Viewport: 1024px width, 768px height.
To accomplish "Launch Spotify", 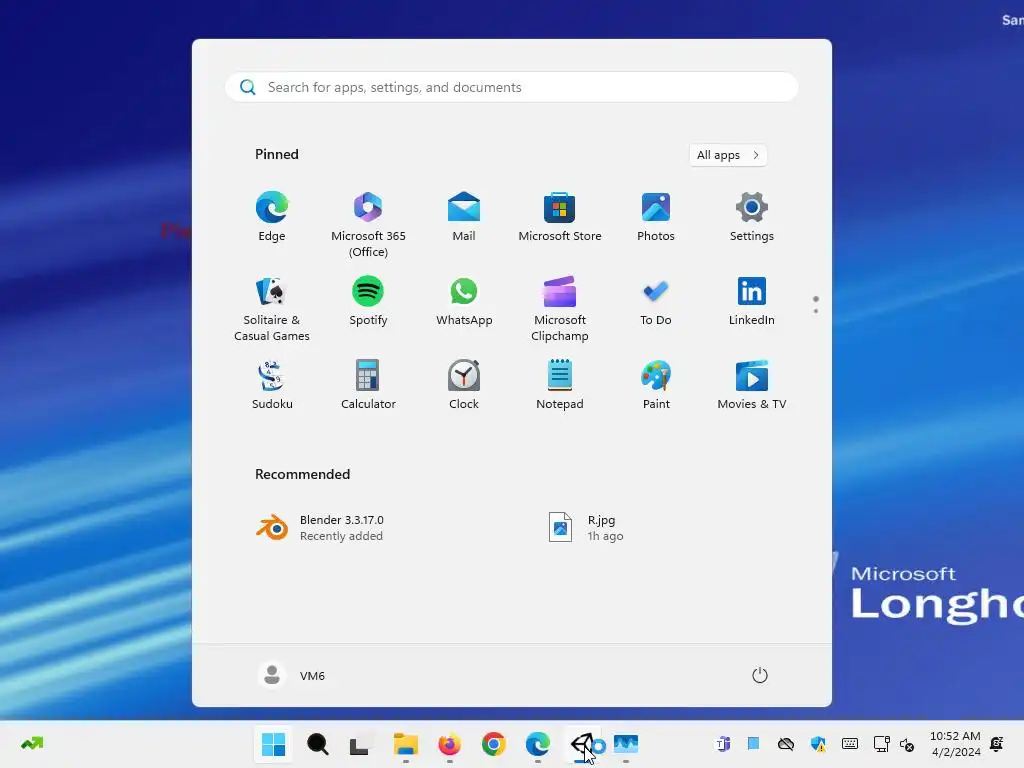I will (368, 302).
